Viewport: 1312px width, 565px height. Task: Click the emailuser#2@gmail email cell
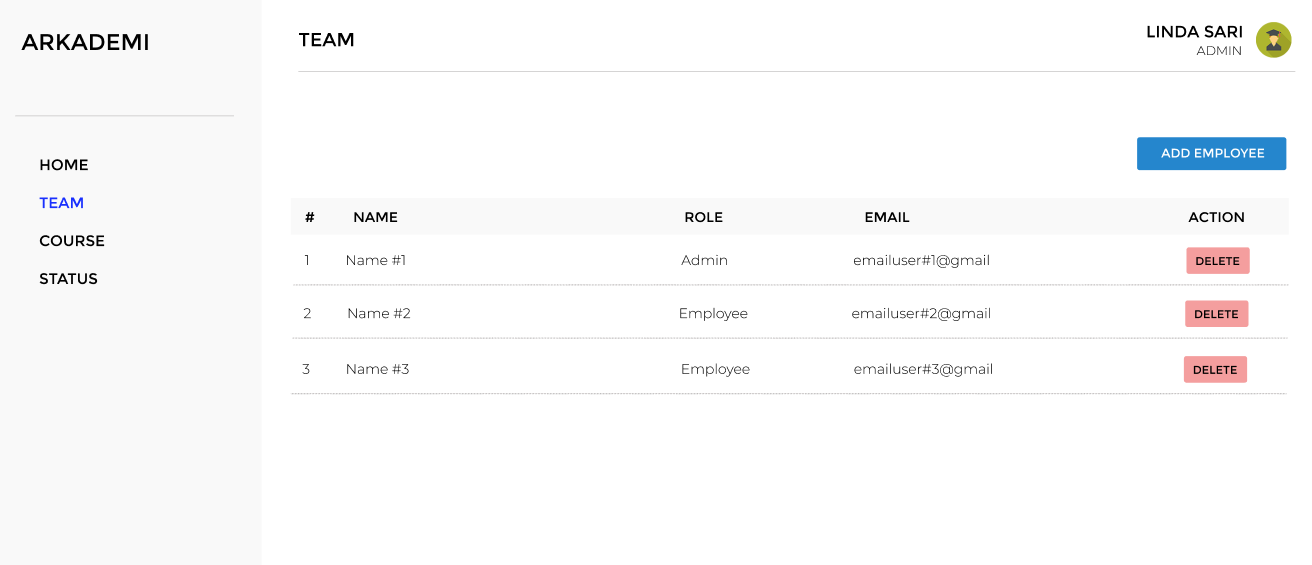(x=921, y=314)
